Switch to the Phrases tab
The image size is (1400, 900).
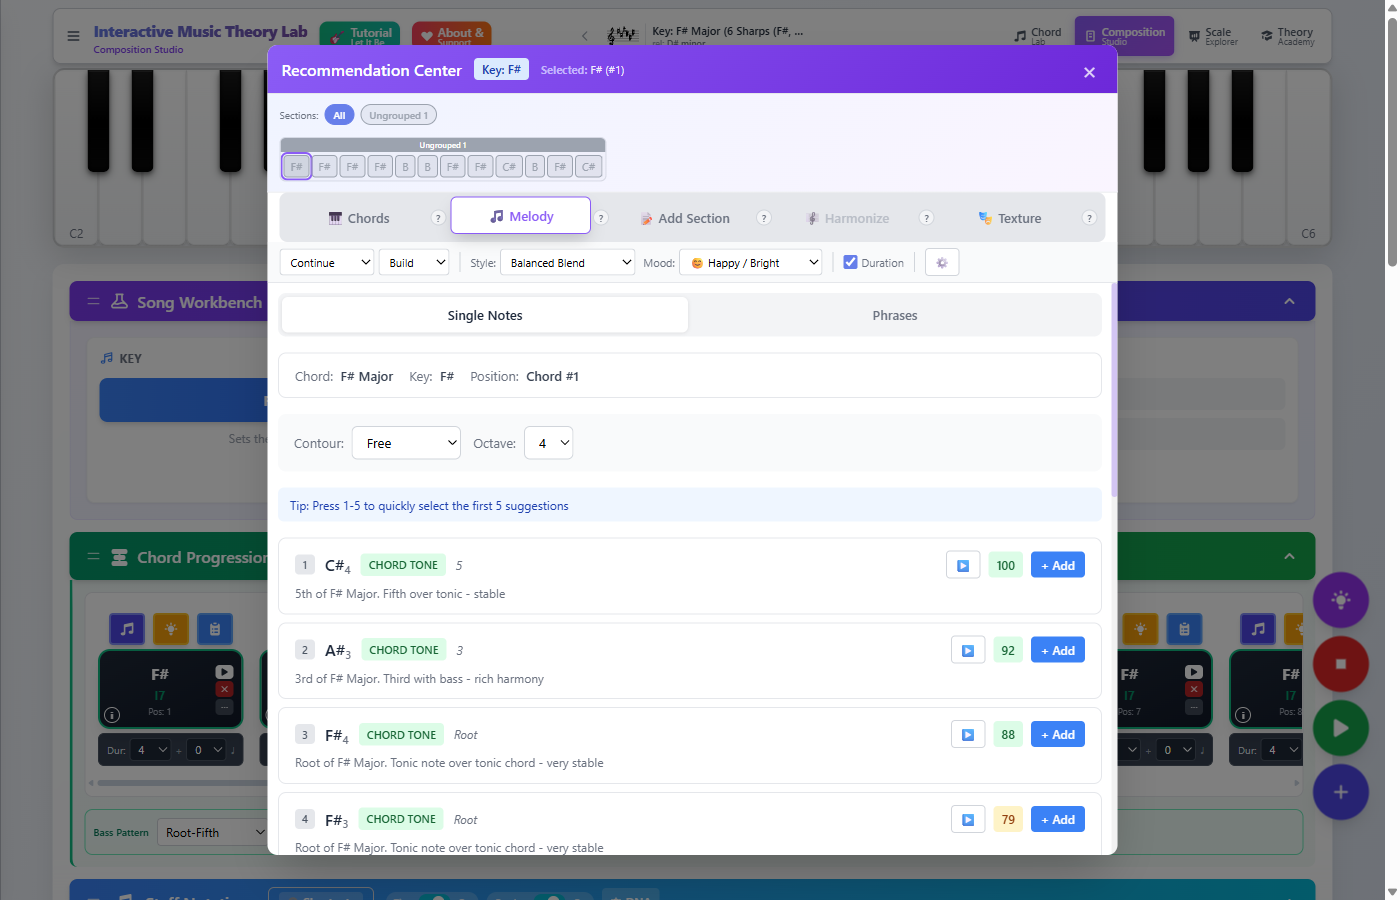click(894, 316)
